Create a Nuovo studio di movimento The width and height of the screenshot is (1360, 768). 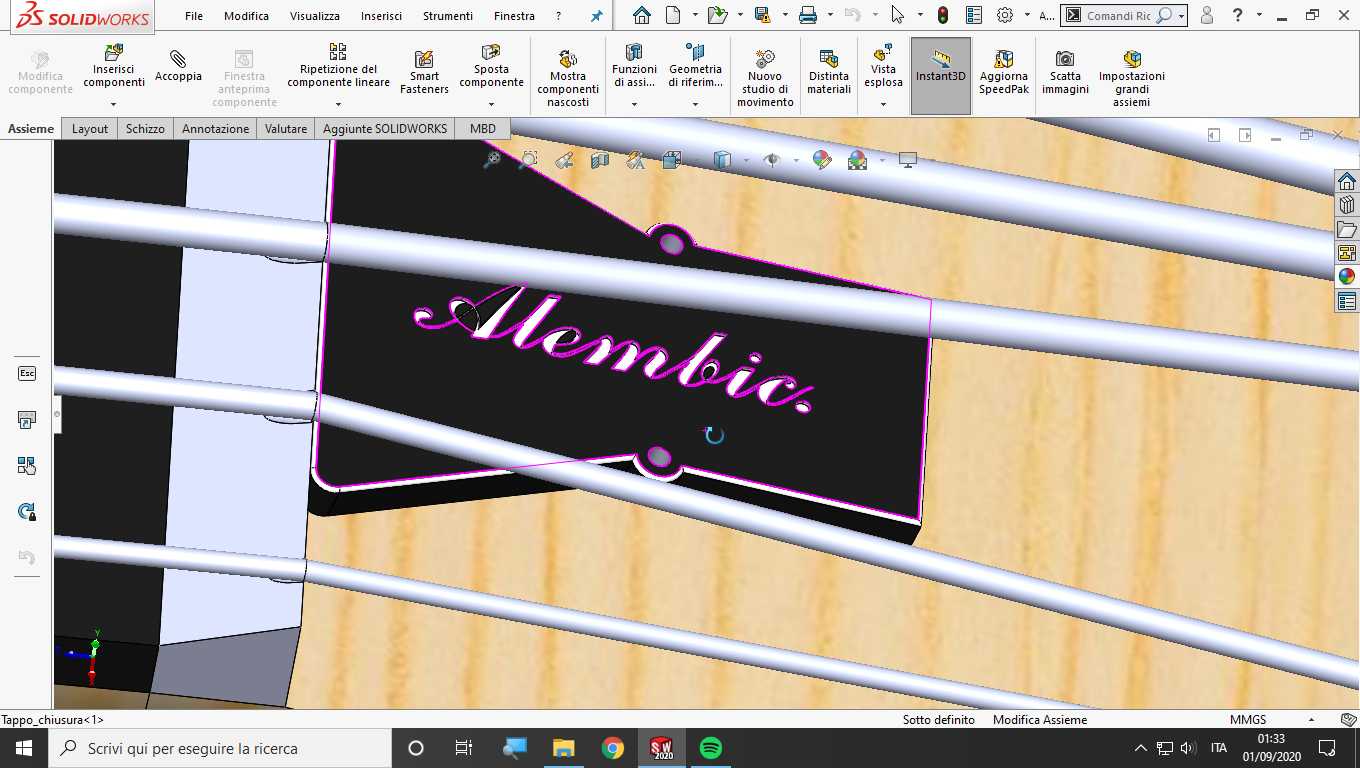[x=765, y=78]
